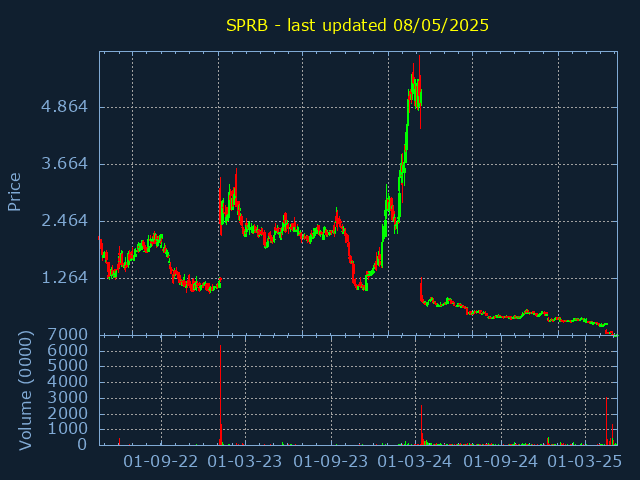Click the 7000 volume axis label

[x=67, y=335]
